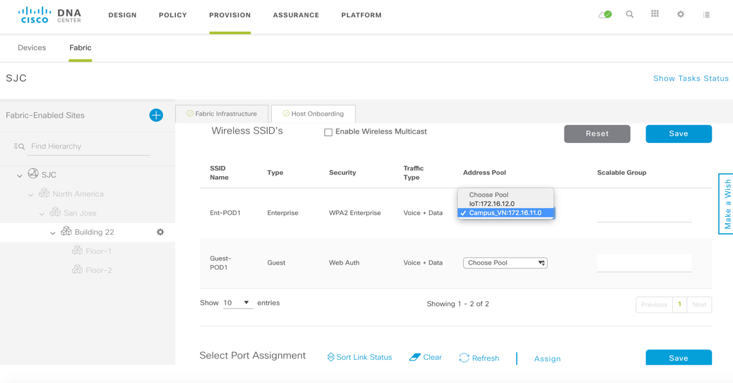The image size is (733, 383).
Task: Click the SJC globe icon in the tree
Action: point(33,173)
